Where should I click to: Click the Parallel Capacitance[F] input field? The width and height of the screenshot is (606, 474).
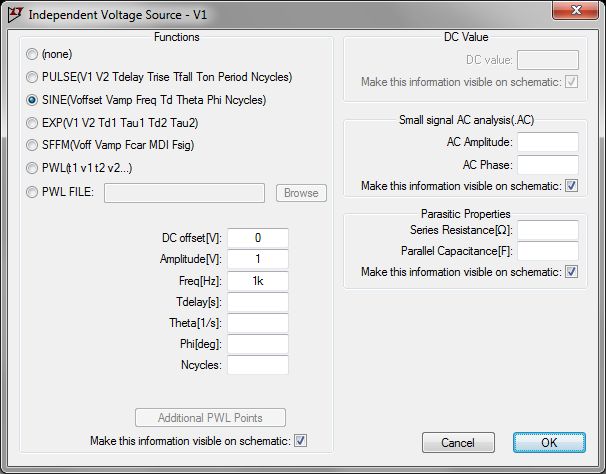[548, 251]
